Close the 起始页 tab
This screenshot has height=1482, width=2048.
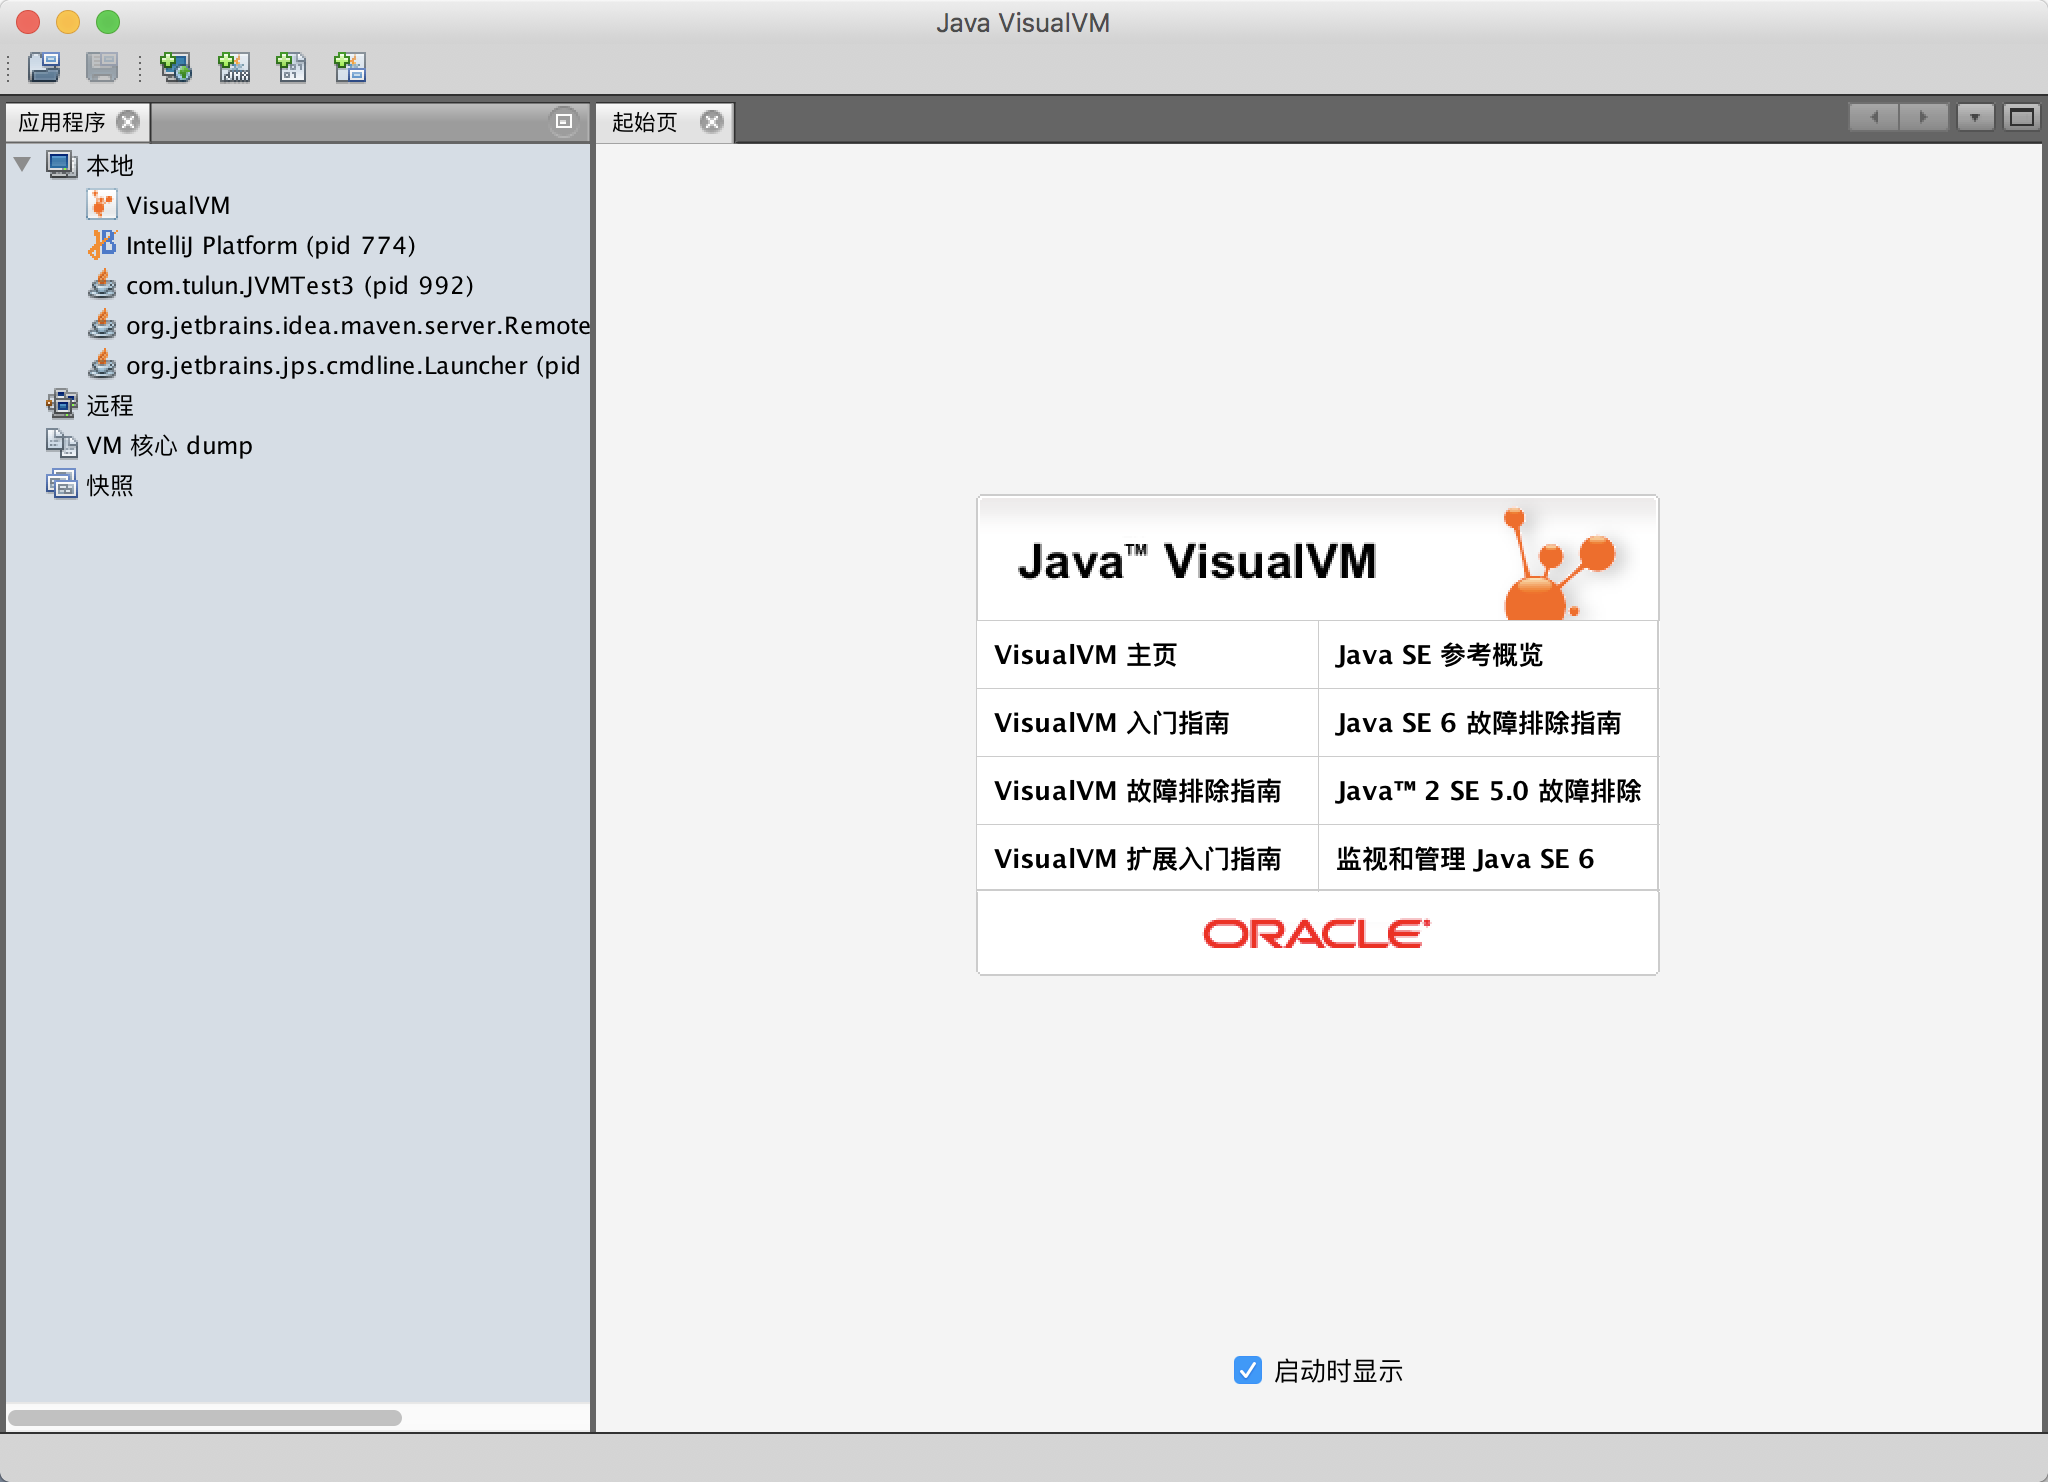click(x=711, y=122)
